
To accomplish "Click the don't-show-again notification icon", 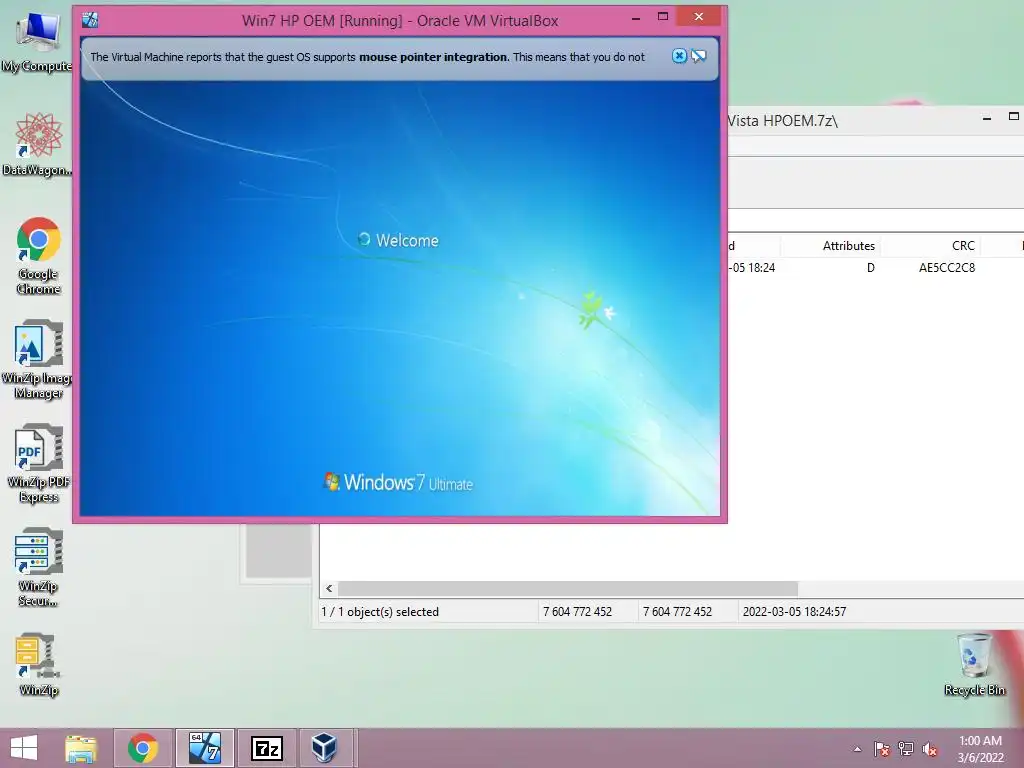I will pyautogui.click(x=699, y=56).
